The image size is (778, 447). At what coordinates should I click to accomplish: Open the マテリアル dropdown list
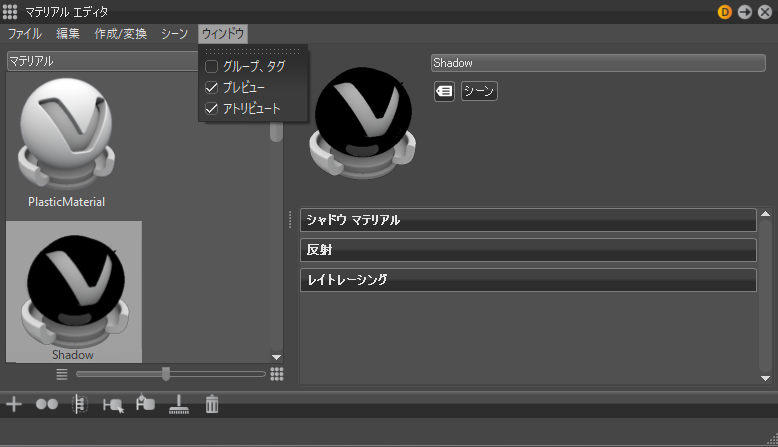click(x=103, y=61)
